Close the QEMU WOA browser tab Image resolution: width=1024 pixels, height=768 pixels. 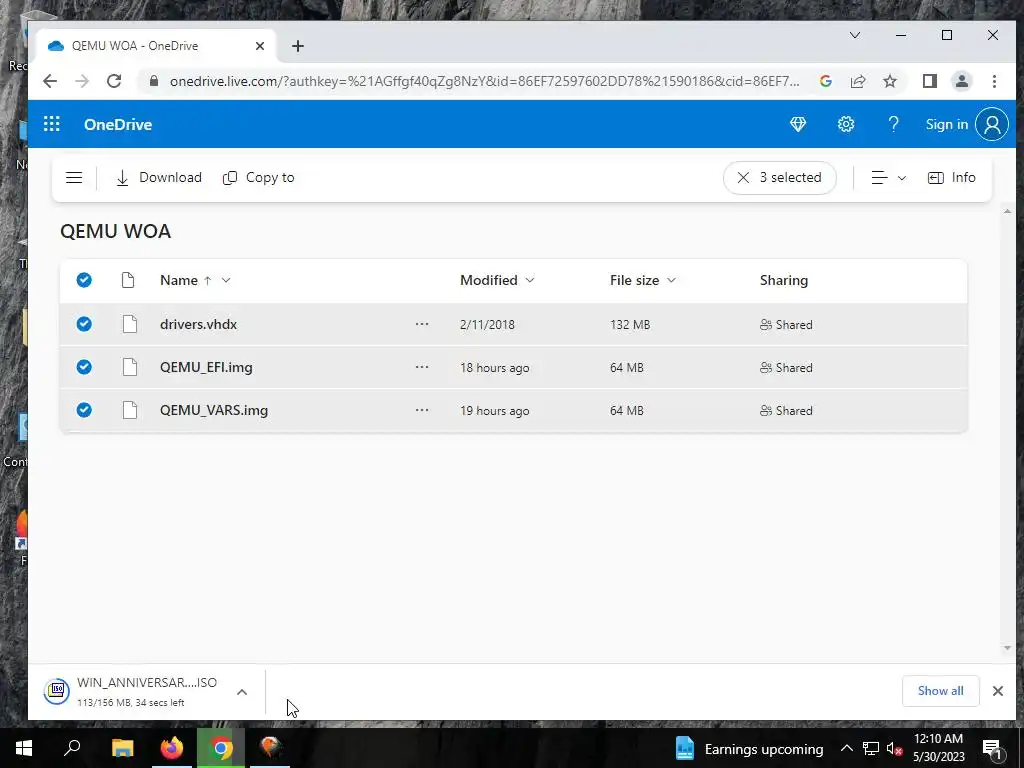[x=259, y=46]
